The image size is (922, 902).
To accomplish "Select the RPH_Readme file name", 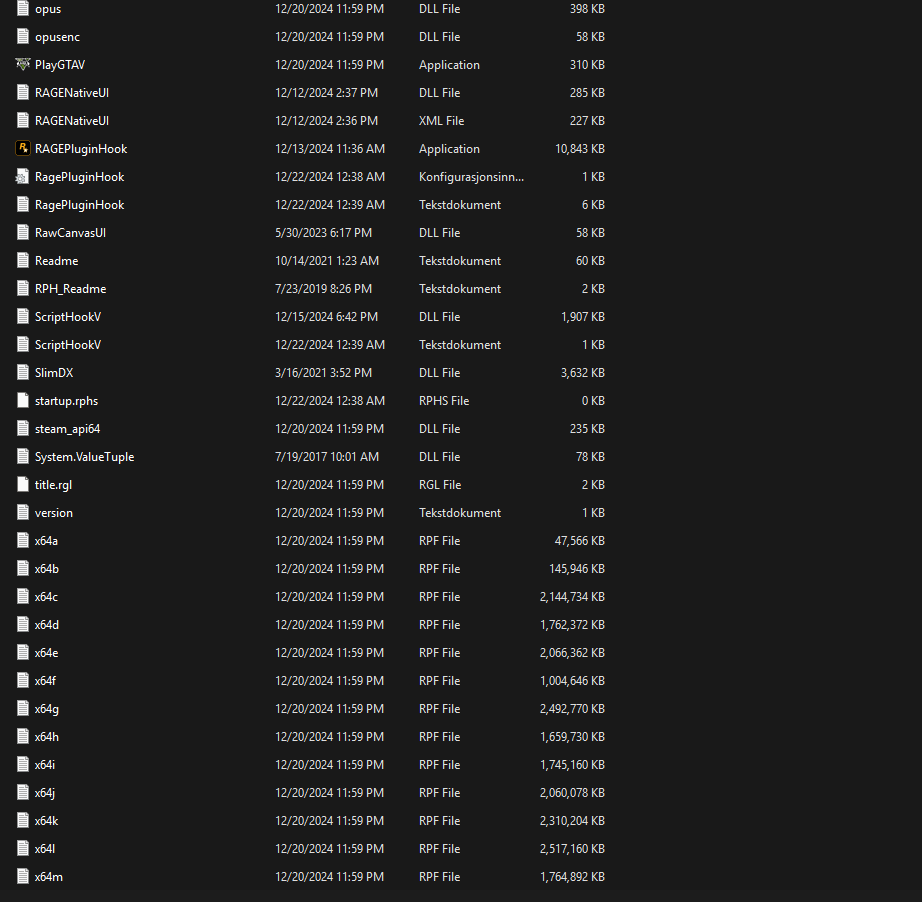I will (71, 289).
